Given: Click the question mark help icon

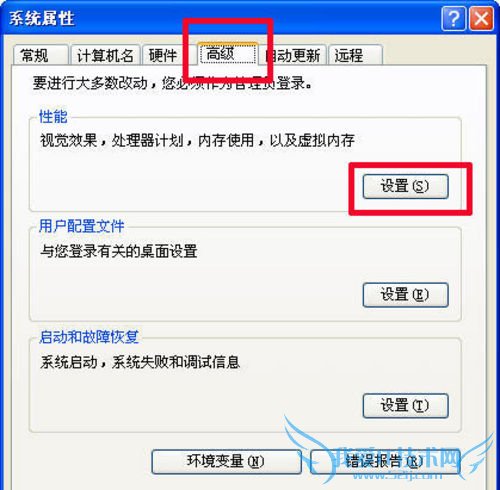Looking at the screenshot, I should (453, 19).
